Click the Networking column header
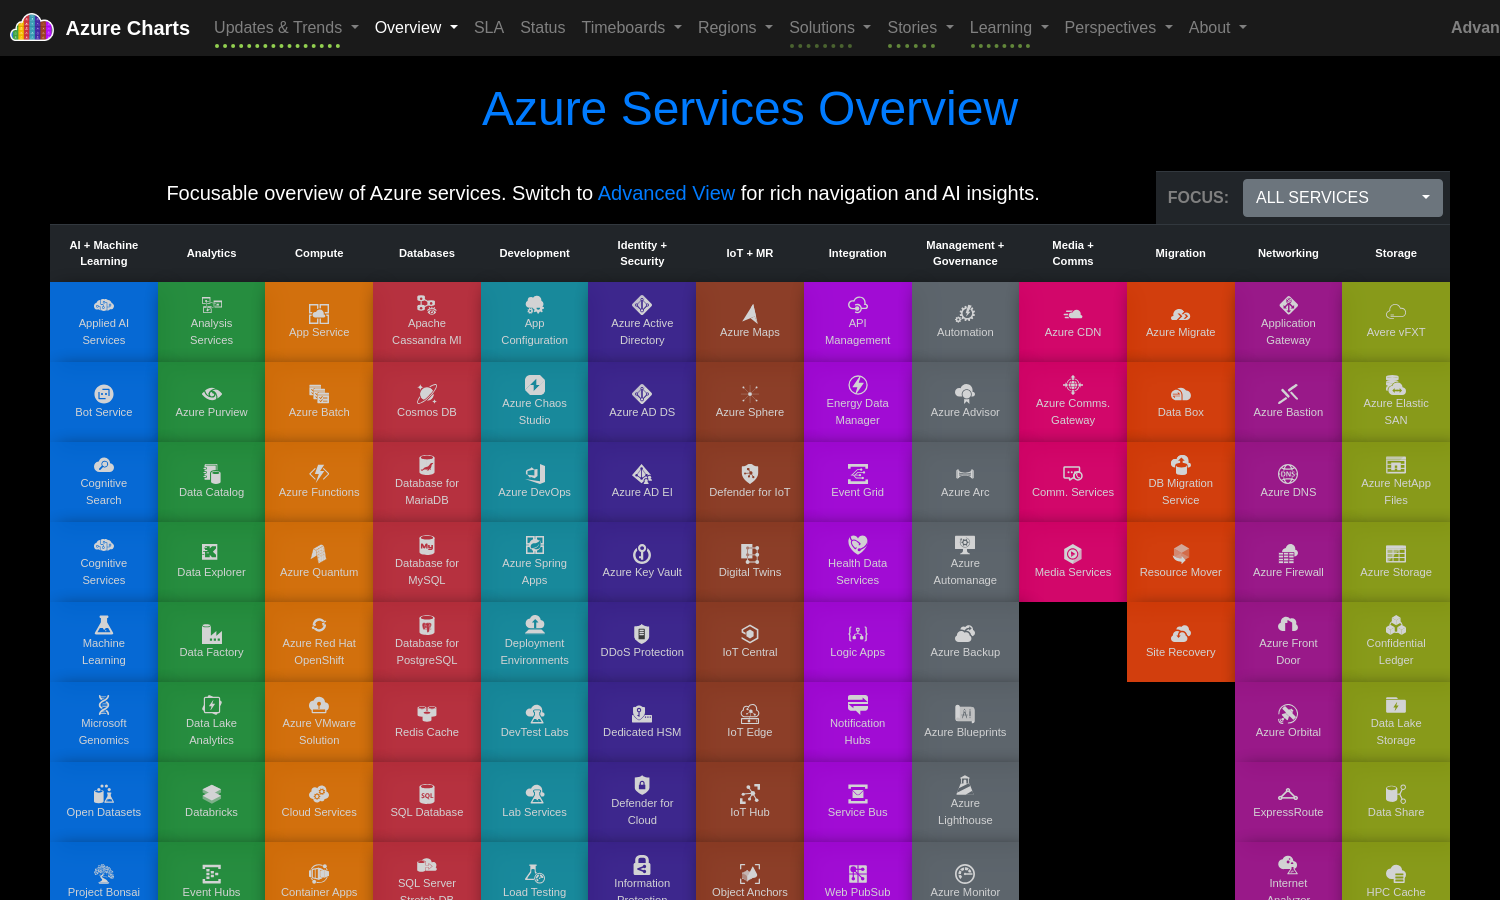The width and height of the screenshot is (1500, 900). pos(1288,253)
